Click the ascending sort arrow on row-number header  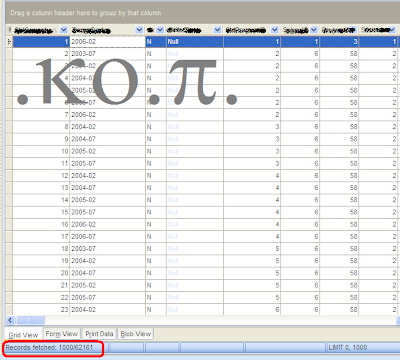[55, 30]
